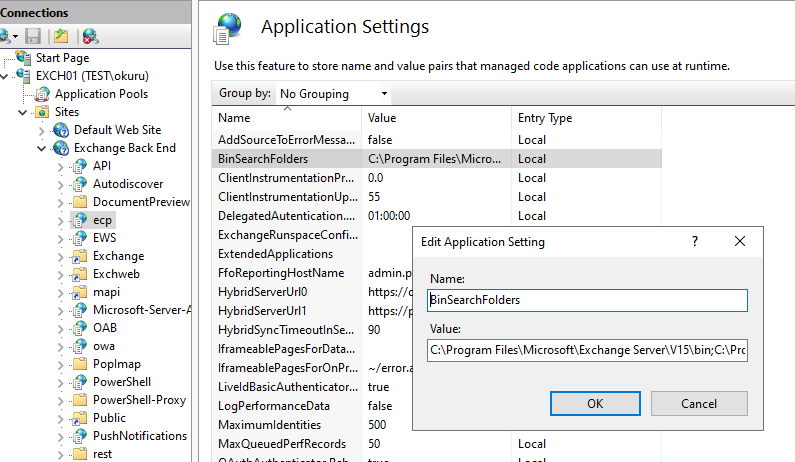This screenshot has width=795, height=462.
Task: Click the Sites folder icon
Action: 43,112
